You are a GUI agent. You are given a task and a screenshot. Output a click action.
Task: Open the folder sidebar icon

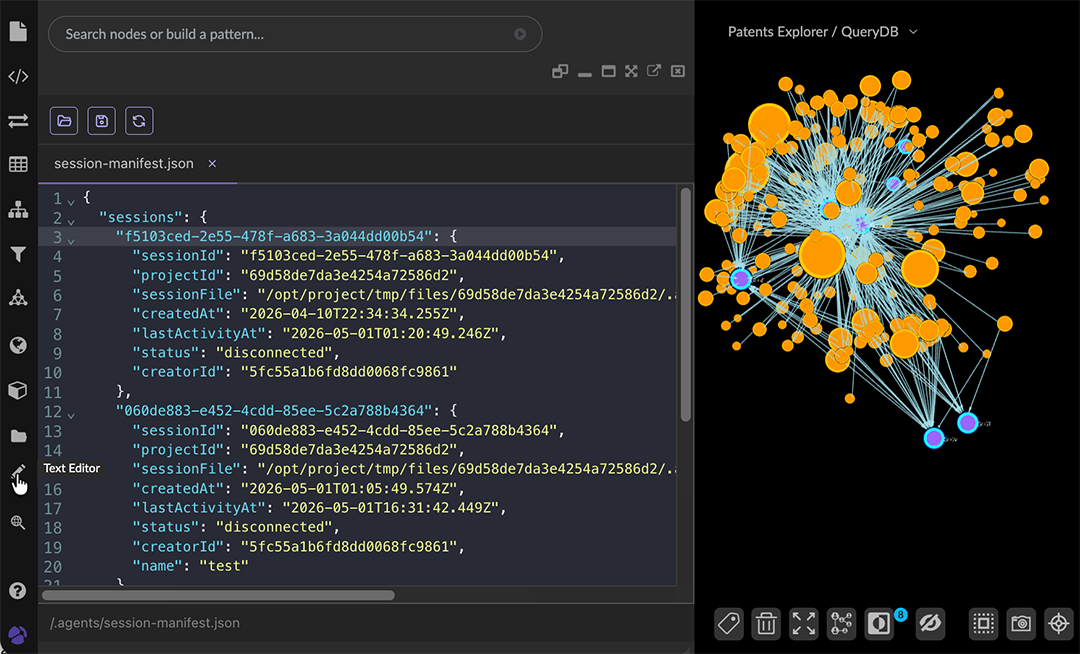tap(19, 436)
